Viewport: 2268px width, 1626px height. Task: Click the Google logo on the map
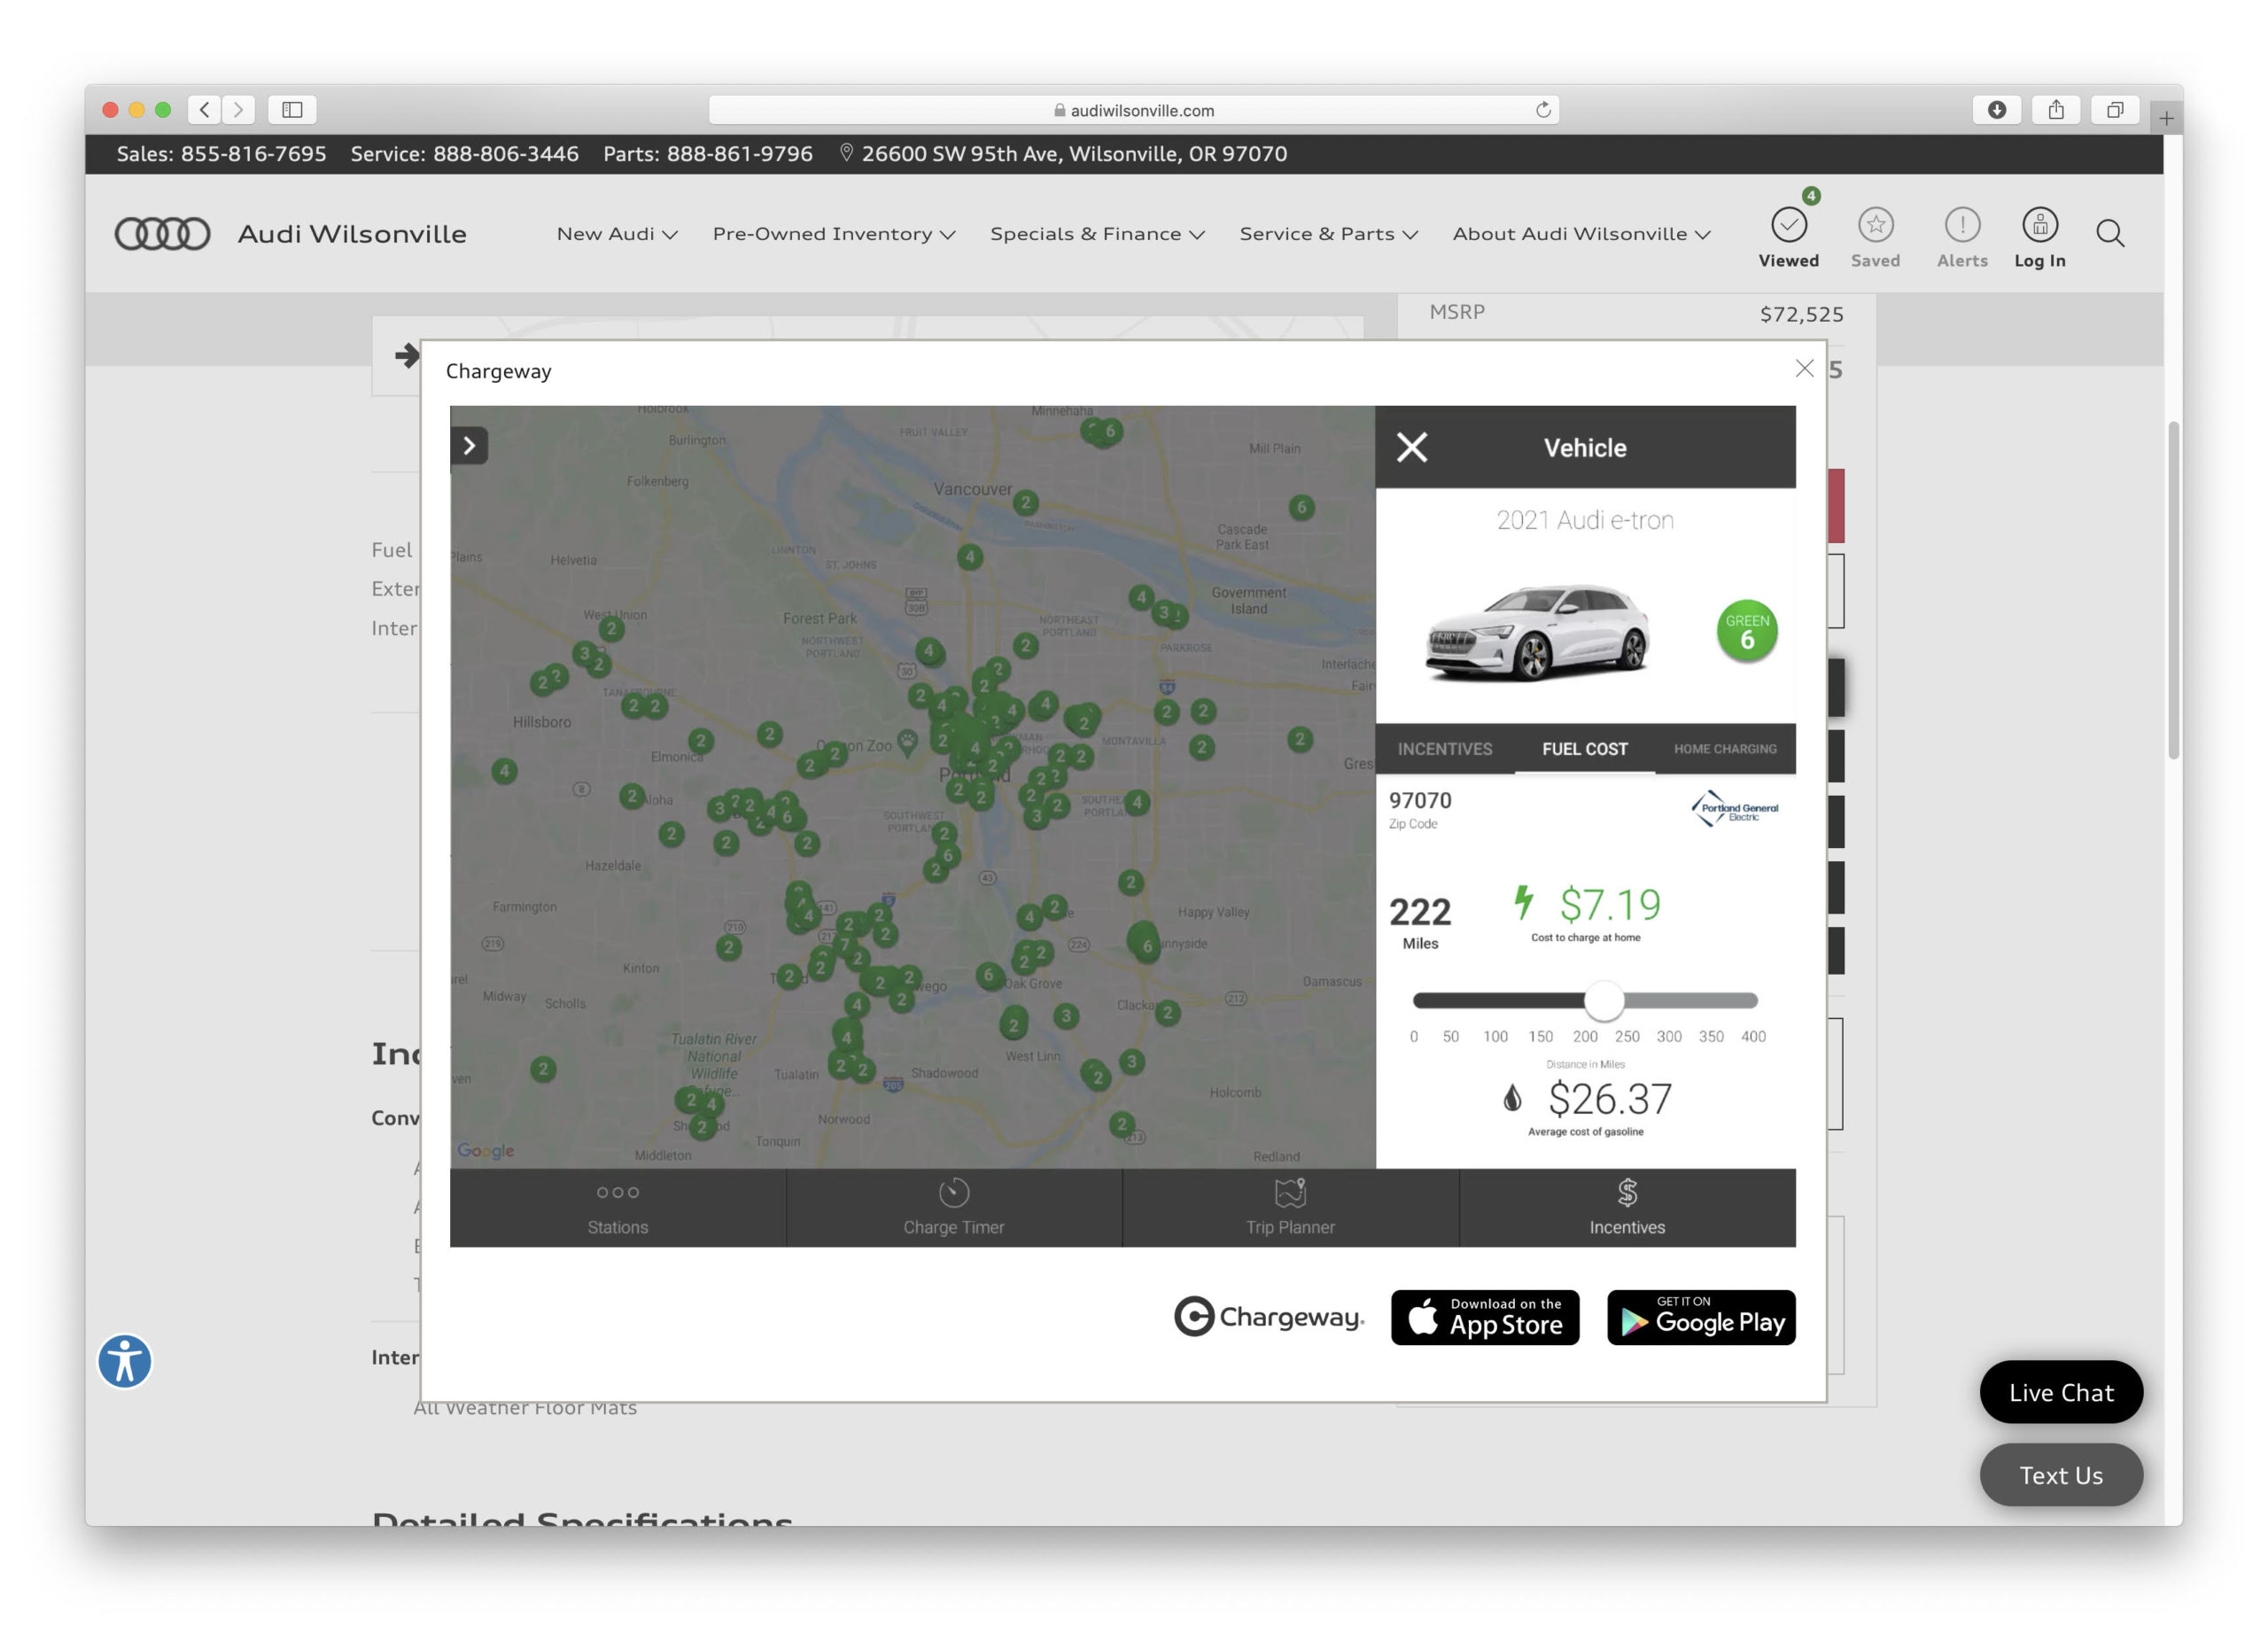click(x=485, y=1151)
